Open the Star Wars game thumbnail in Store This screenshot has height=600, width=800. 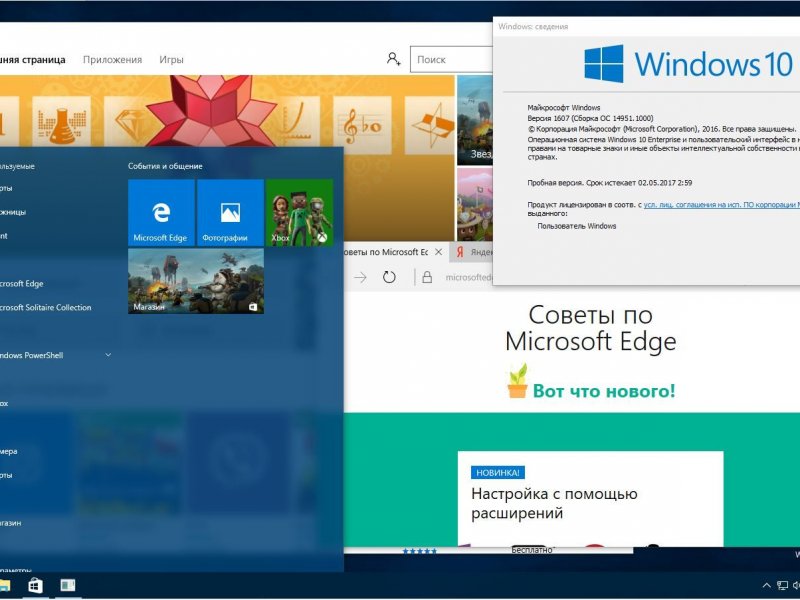(474, 120)
